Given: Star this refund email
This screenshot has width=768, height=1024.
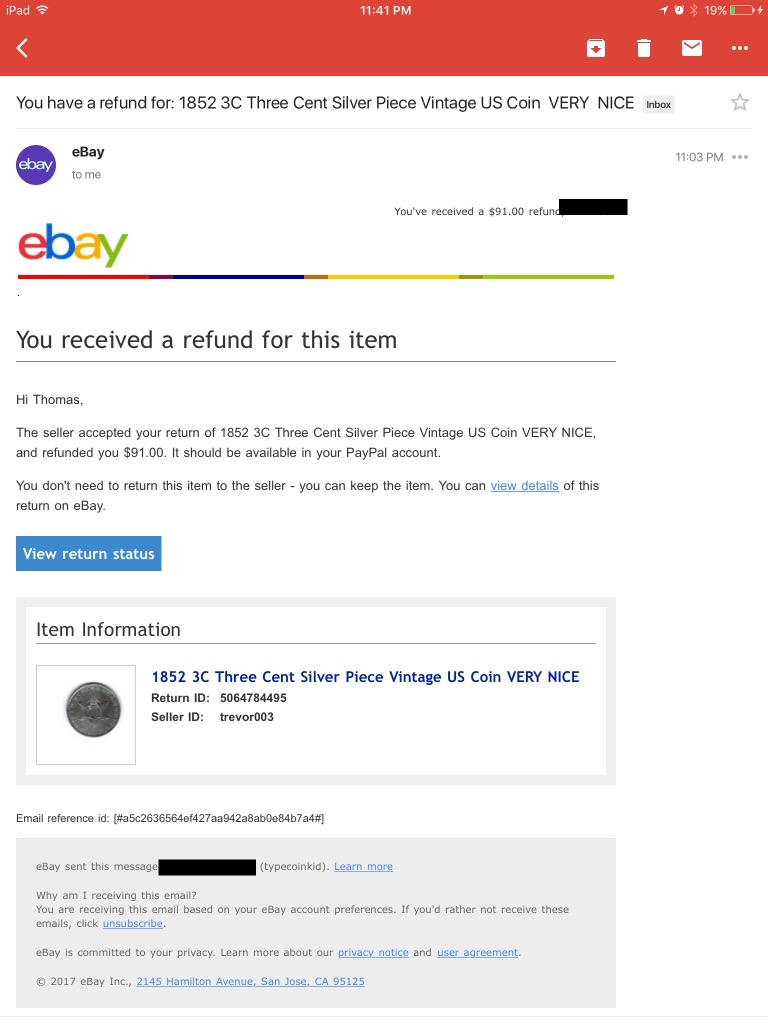Looking at the screenshot, I should pyautogui.click(x=740, y=102).
